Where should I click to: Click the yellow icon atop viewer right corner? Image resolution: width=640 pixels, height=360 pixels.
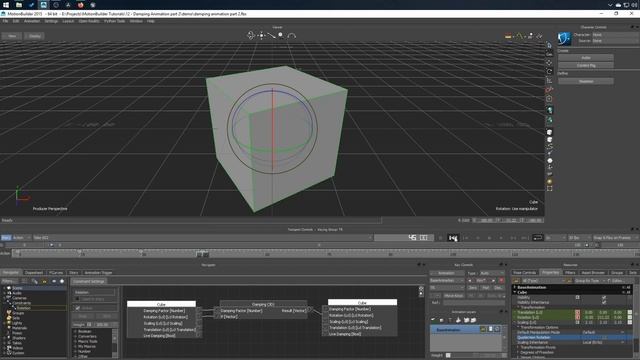[508, 36]
